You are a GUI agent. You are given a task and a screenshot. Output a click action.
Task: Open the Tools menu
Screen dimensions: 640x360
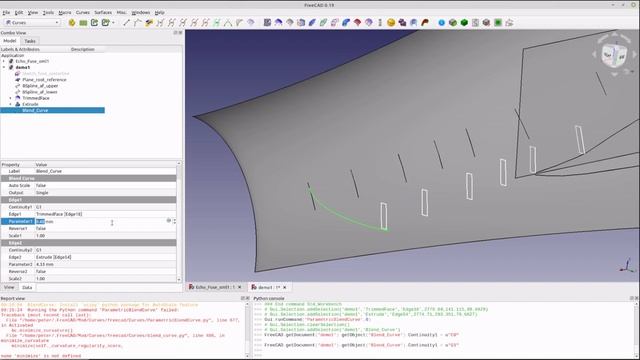click(48, 13)
